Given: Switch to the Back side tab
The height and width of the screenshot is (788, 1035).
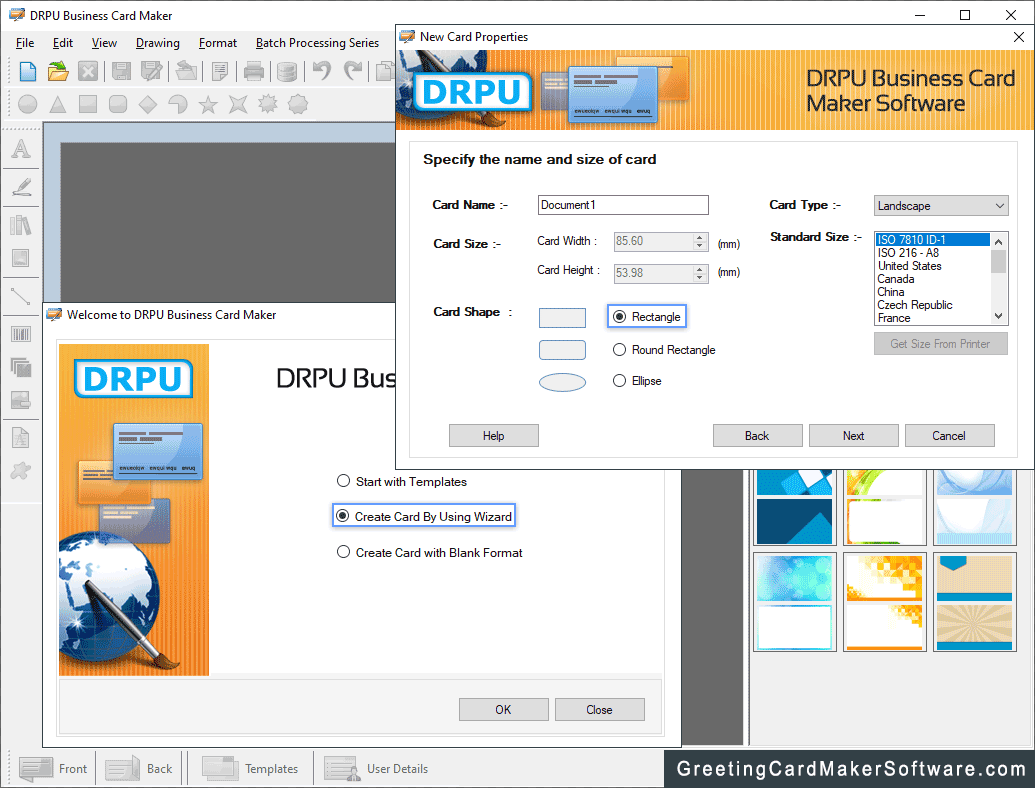Looking at the screenshot, I should [x=139, y=769].
